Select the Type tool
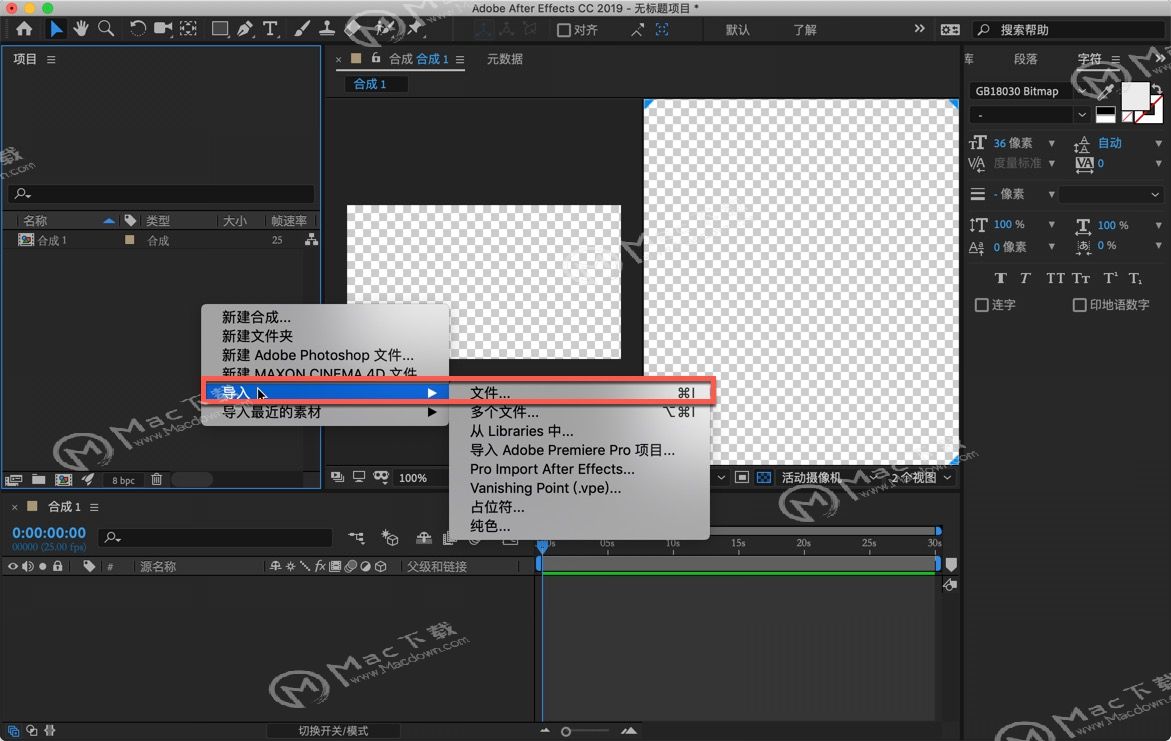This screenshot has width=1171, height=741. pos(270,29)
